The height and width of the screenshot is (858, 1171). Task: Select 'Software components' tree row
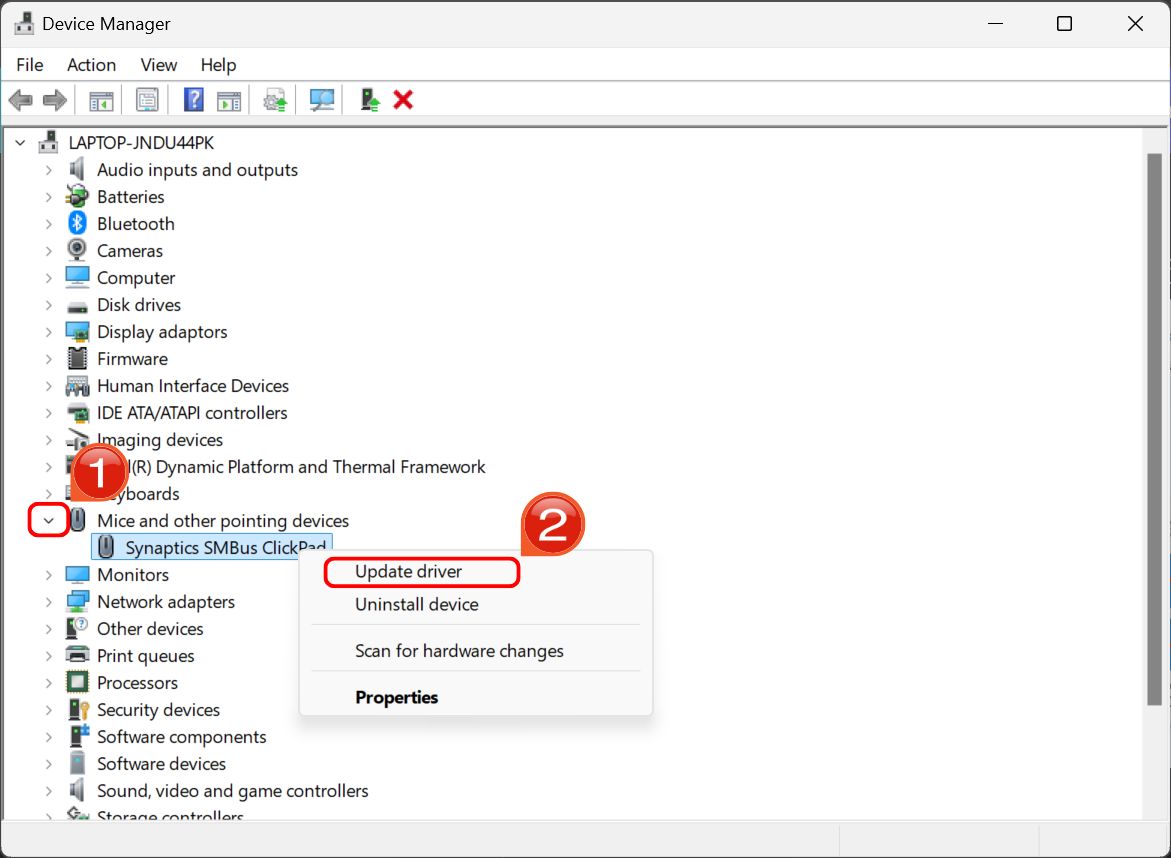coord(181,736)
